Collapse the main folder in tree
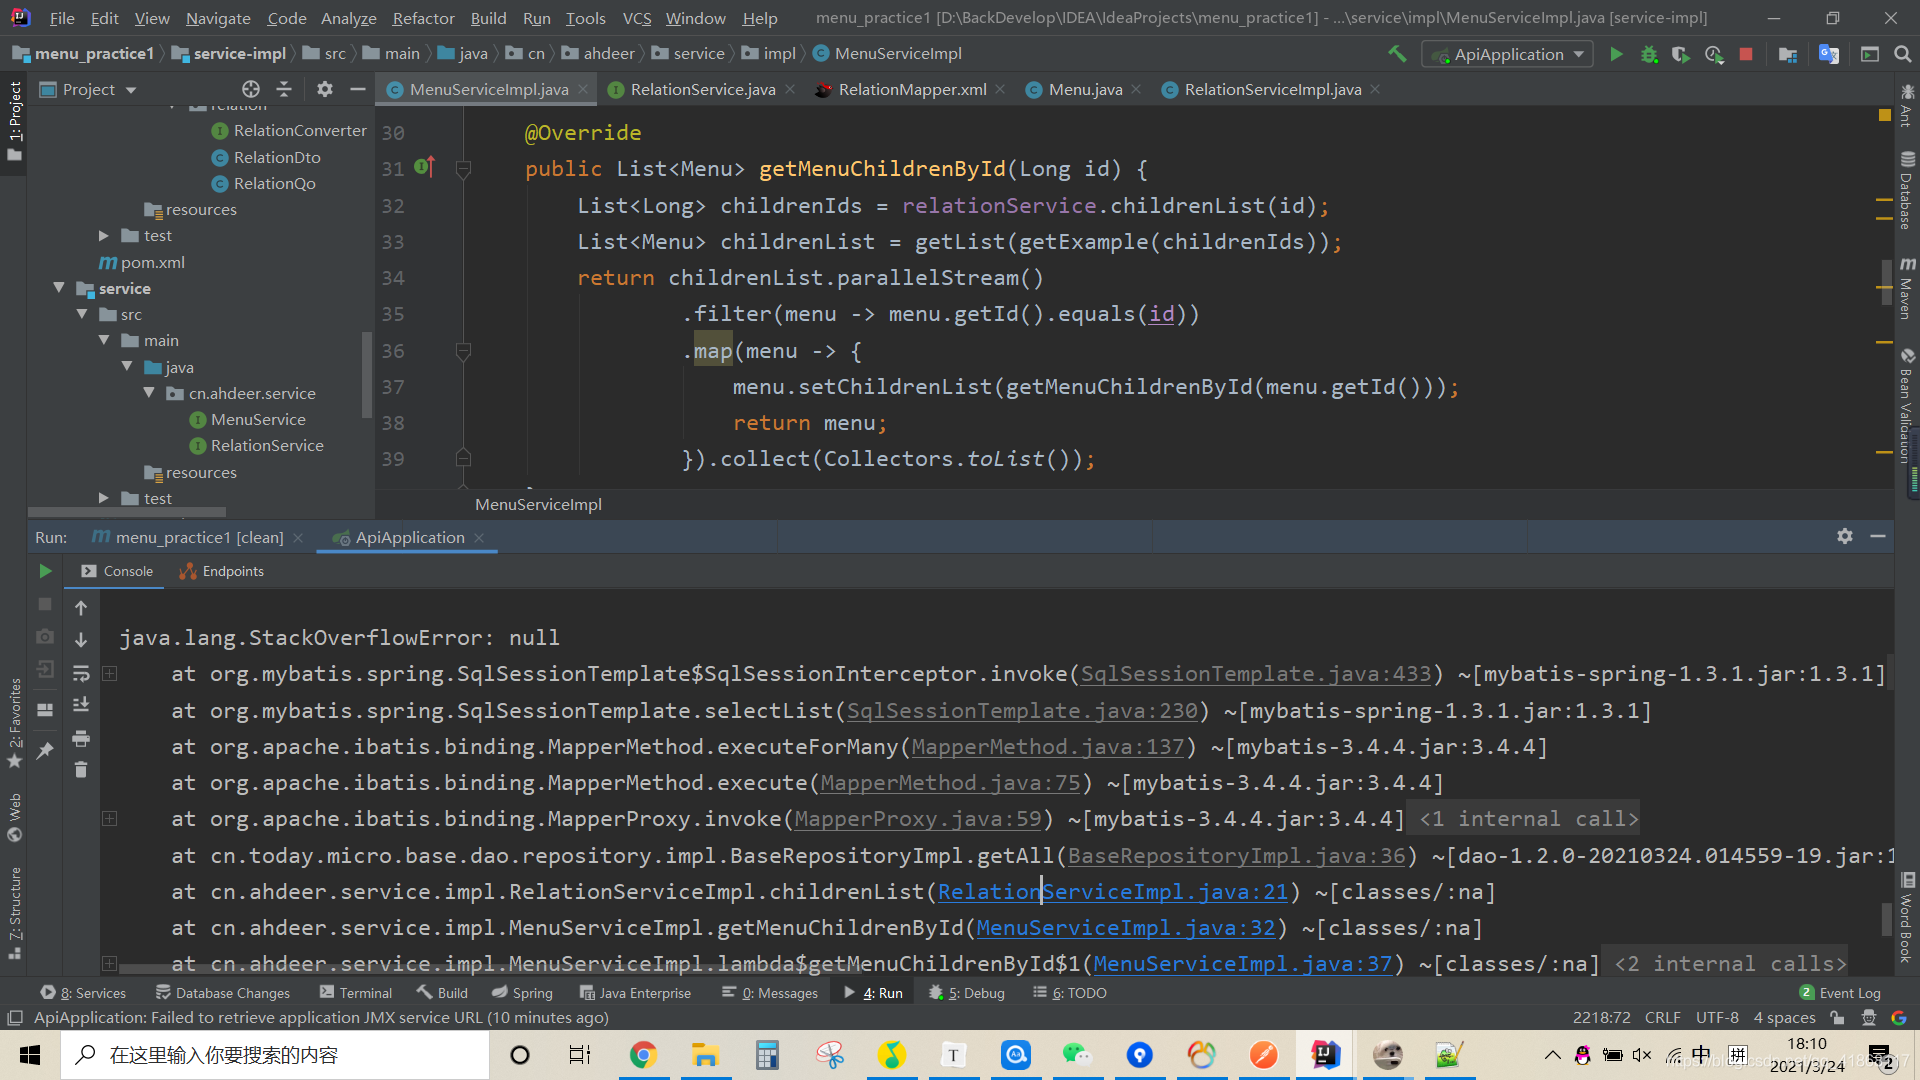Viewport: 1920px width, 1080px height. [104, 340]
